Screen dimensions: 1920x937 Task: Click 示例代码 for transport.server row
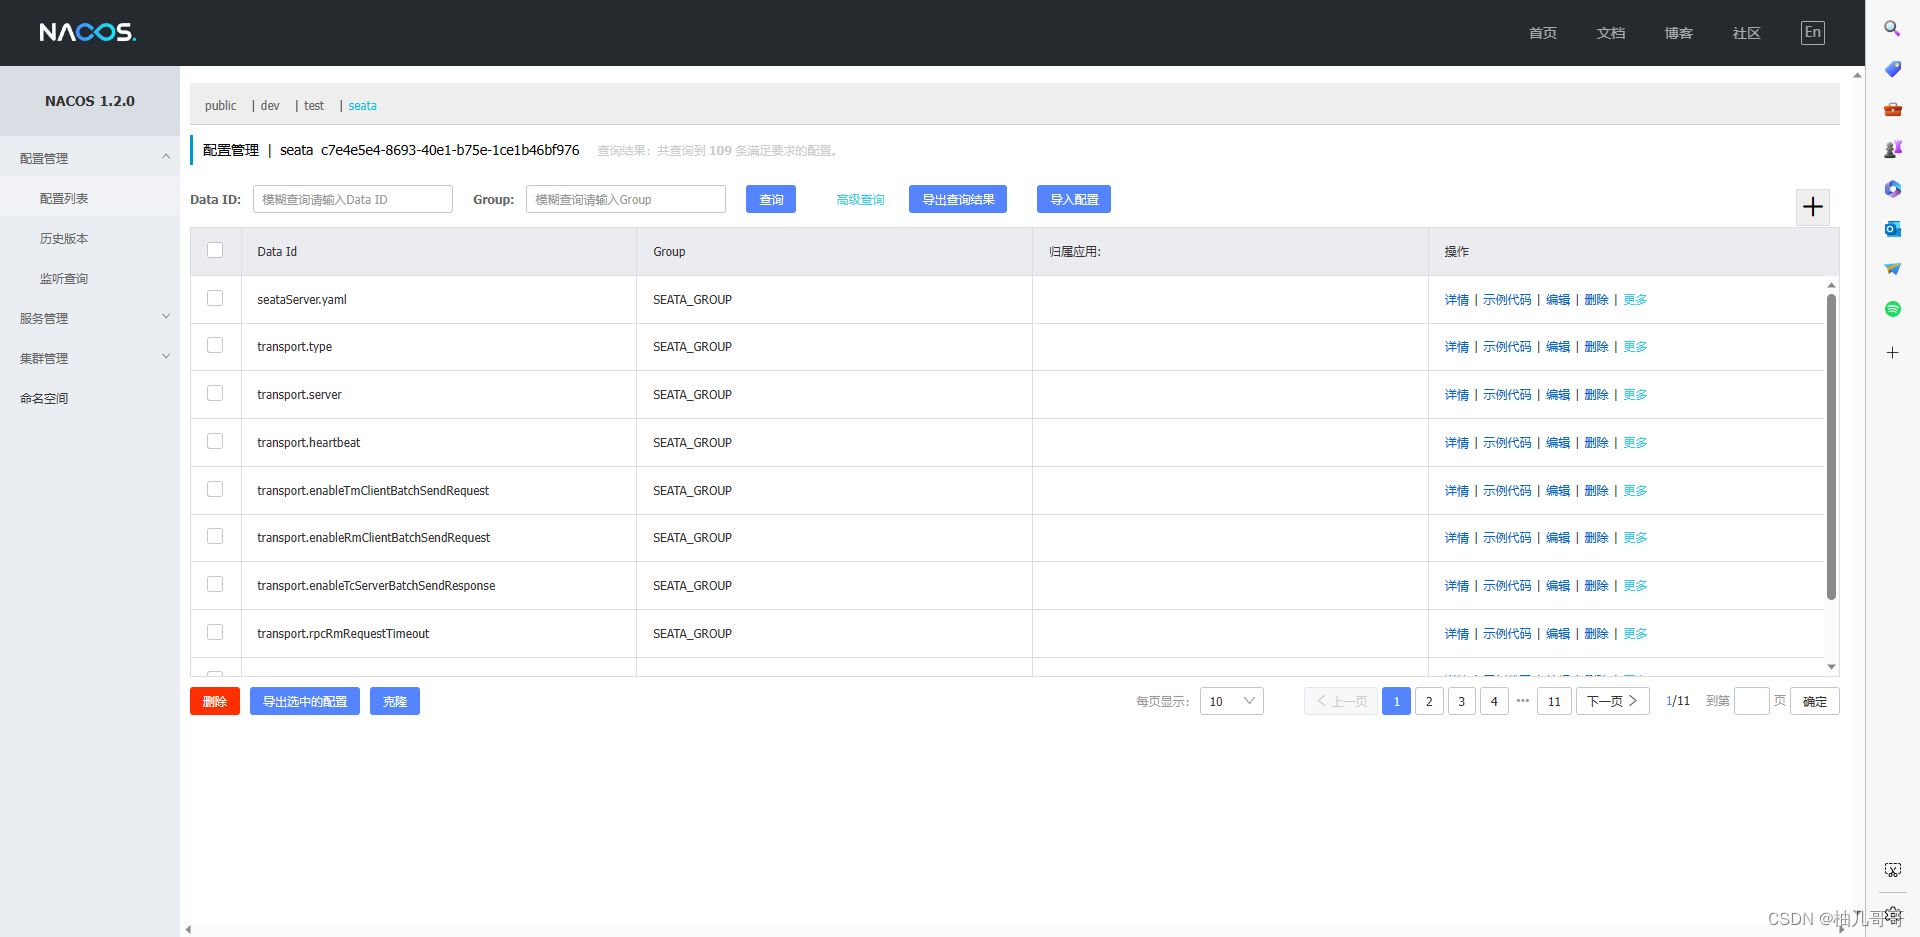[1507, 395]
